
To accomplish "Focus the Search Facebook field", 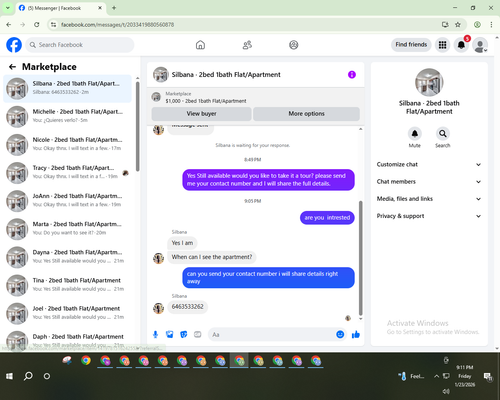I will point(80,45).
